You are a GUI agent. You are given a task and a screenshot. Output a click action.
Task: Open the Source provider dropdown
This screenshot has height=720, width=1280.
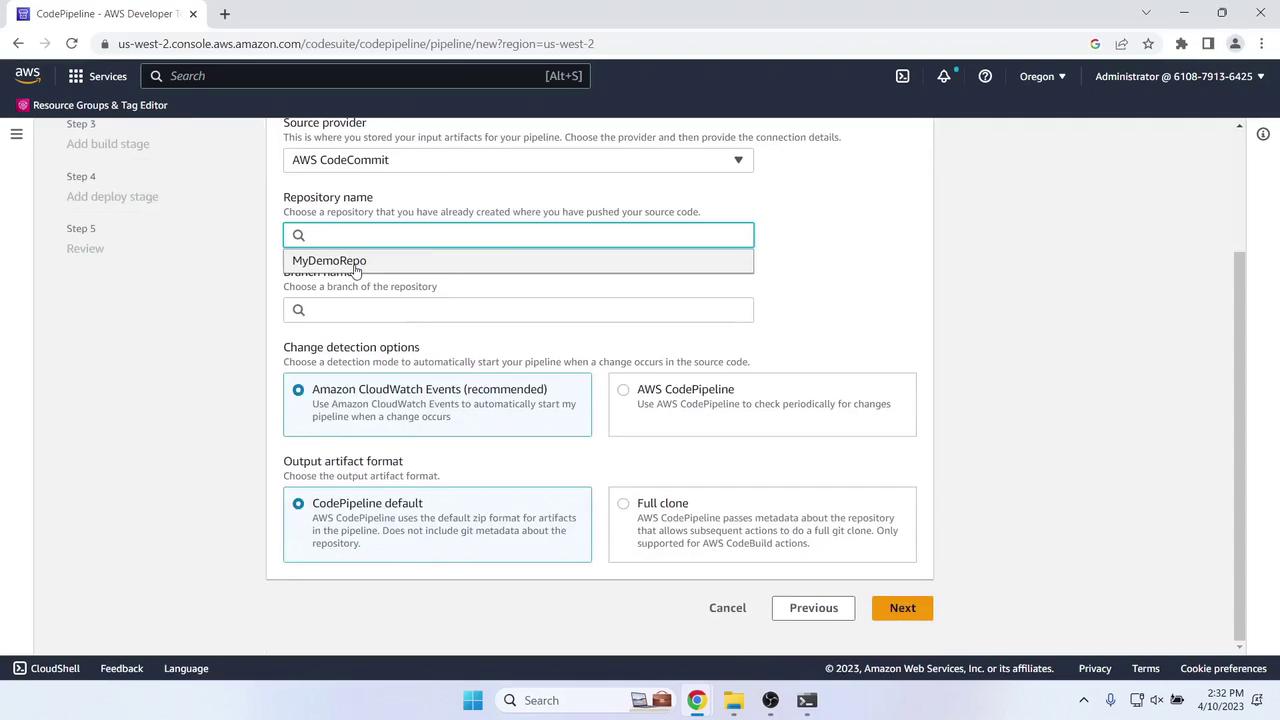pyautogui.click(x=518, y=160)
